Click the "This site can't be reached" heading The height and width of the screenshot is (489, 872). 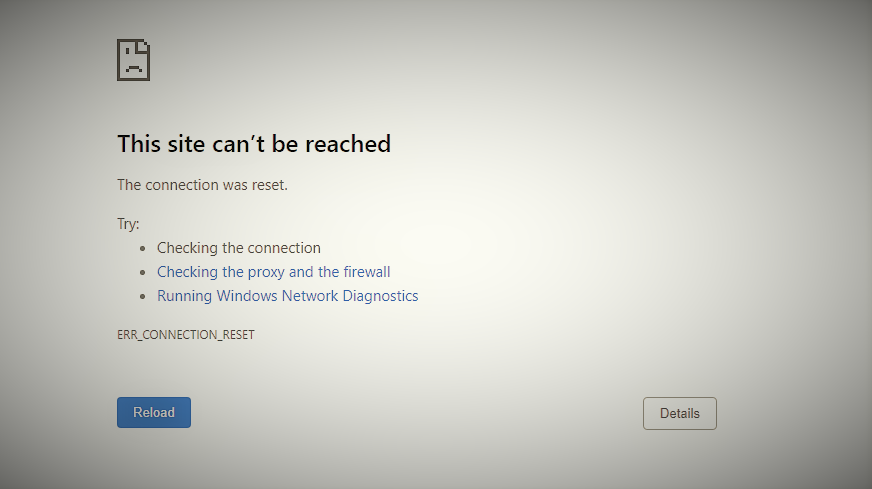[x=254, y=144]
